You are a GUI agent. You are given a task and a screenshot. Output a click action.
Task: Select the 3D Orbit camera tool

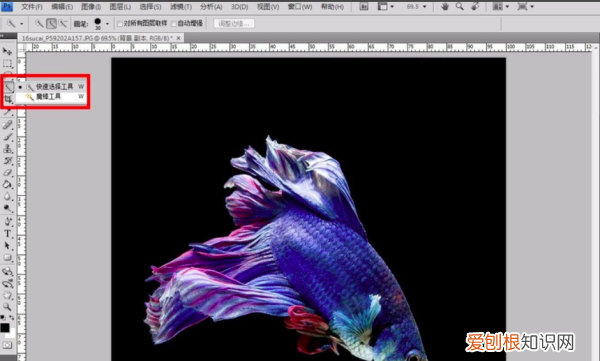[7, 284]
